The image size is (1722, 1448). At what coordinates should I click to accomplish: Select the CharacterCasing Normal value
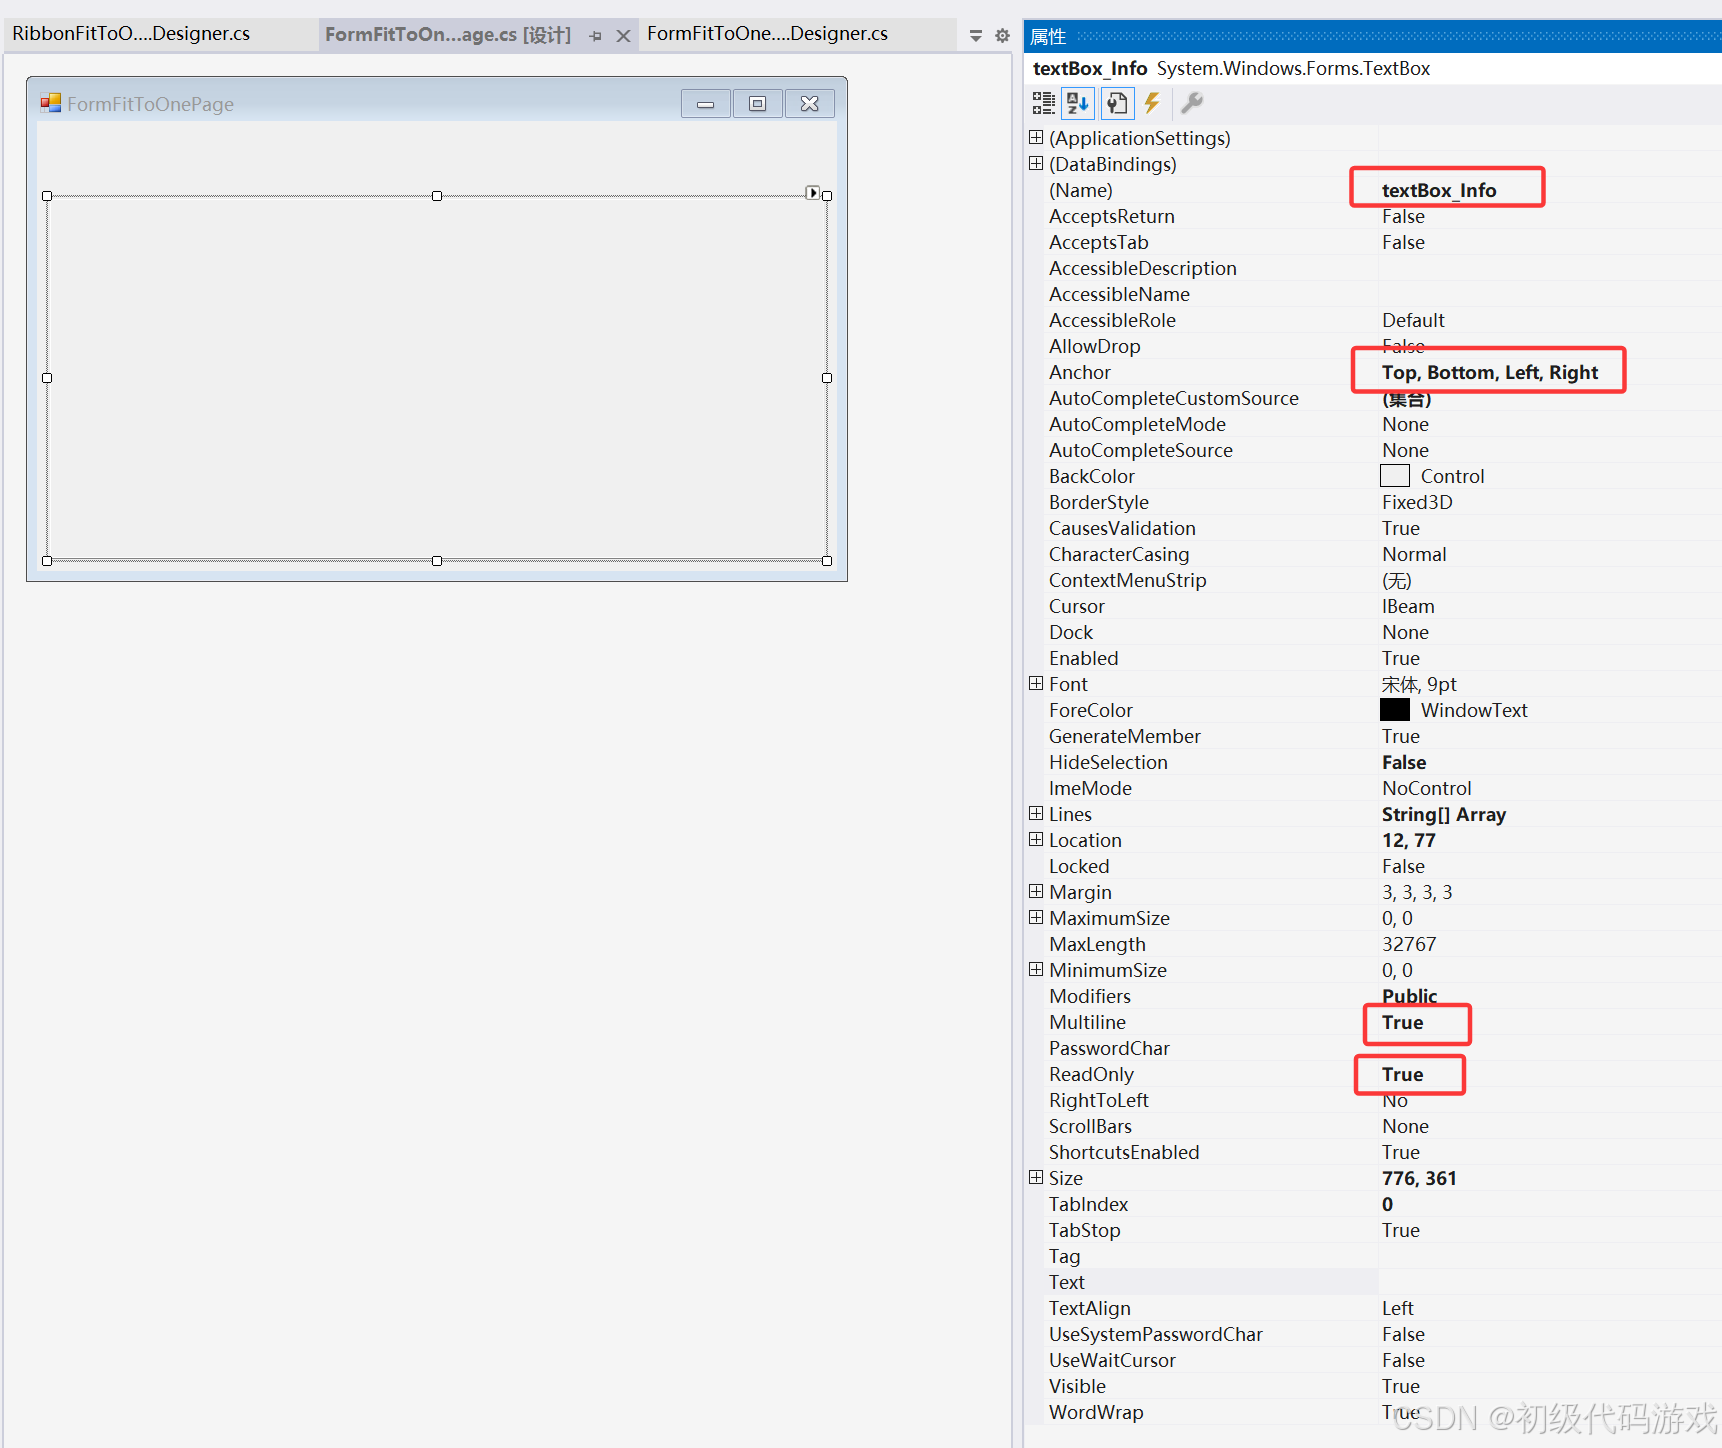click(x=1414, y=554)
